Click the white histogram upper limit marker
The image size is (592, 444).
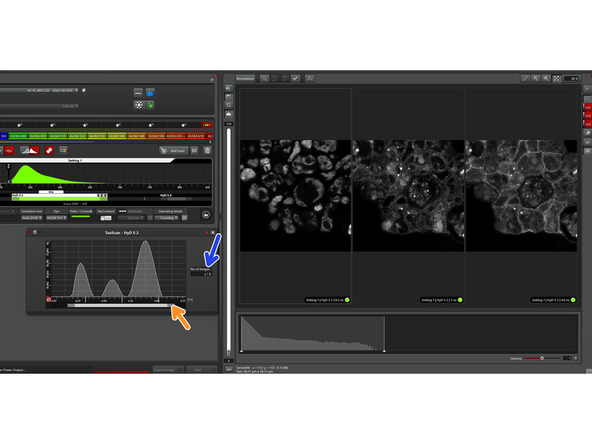pos(384,351)
